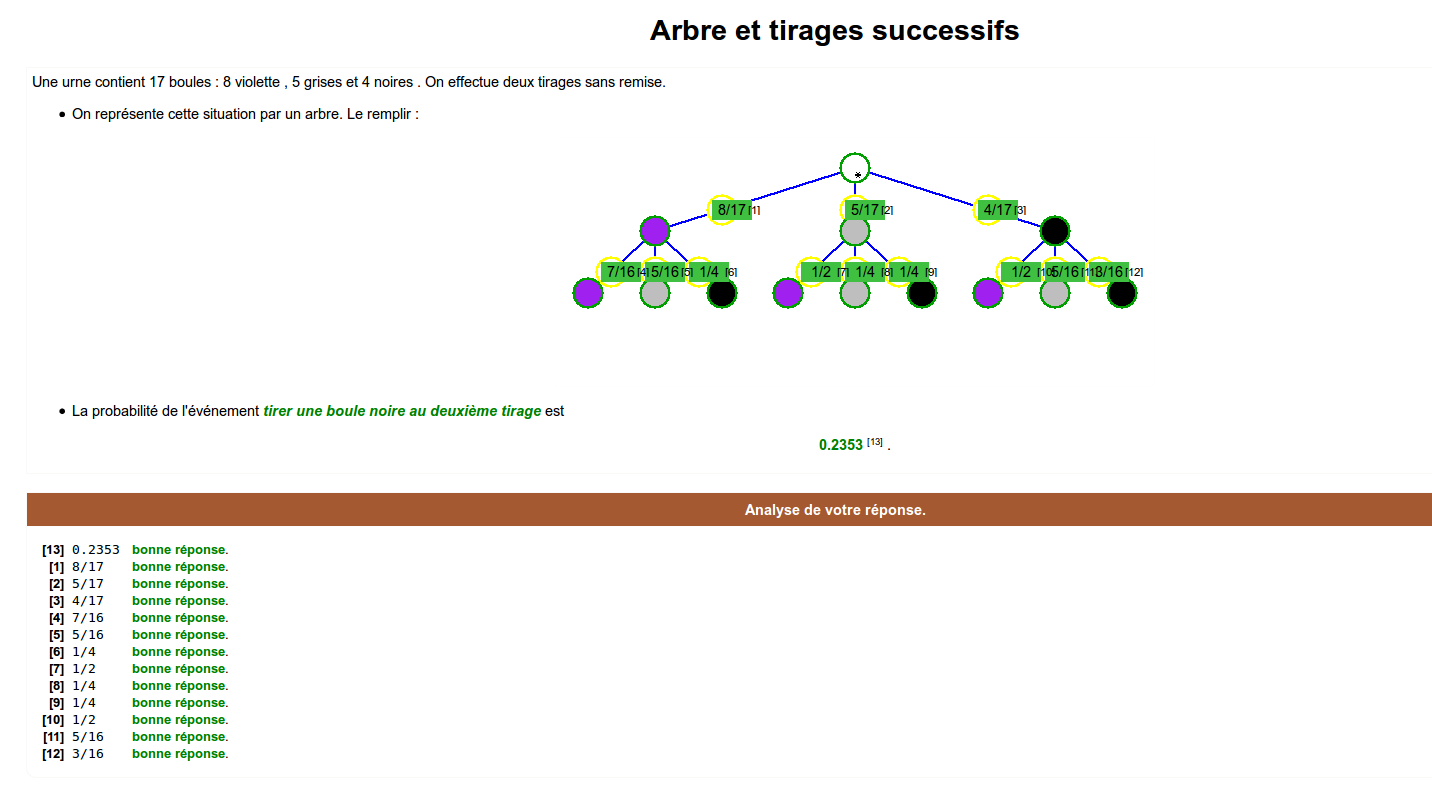Click the black leaf node below 3/16
The height and width of the screenshot is (787, 1432).
(x=1121, y=293)
